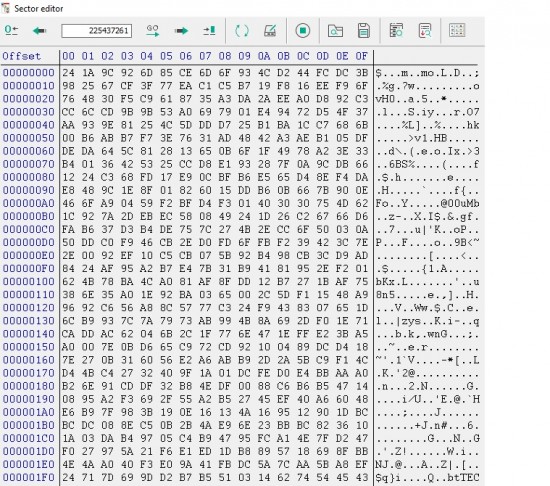Click the find-in-sector list icon
The image size is (550, 486).
coord(396,31)
